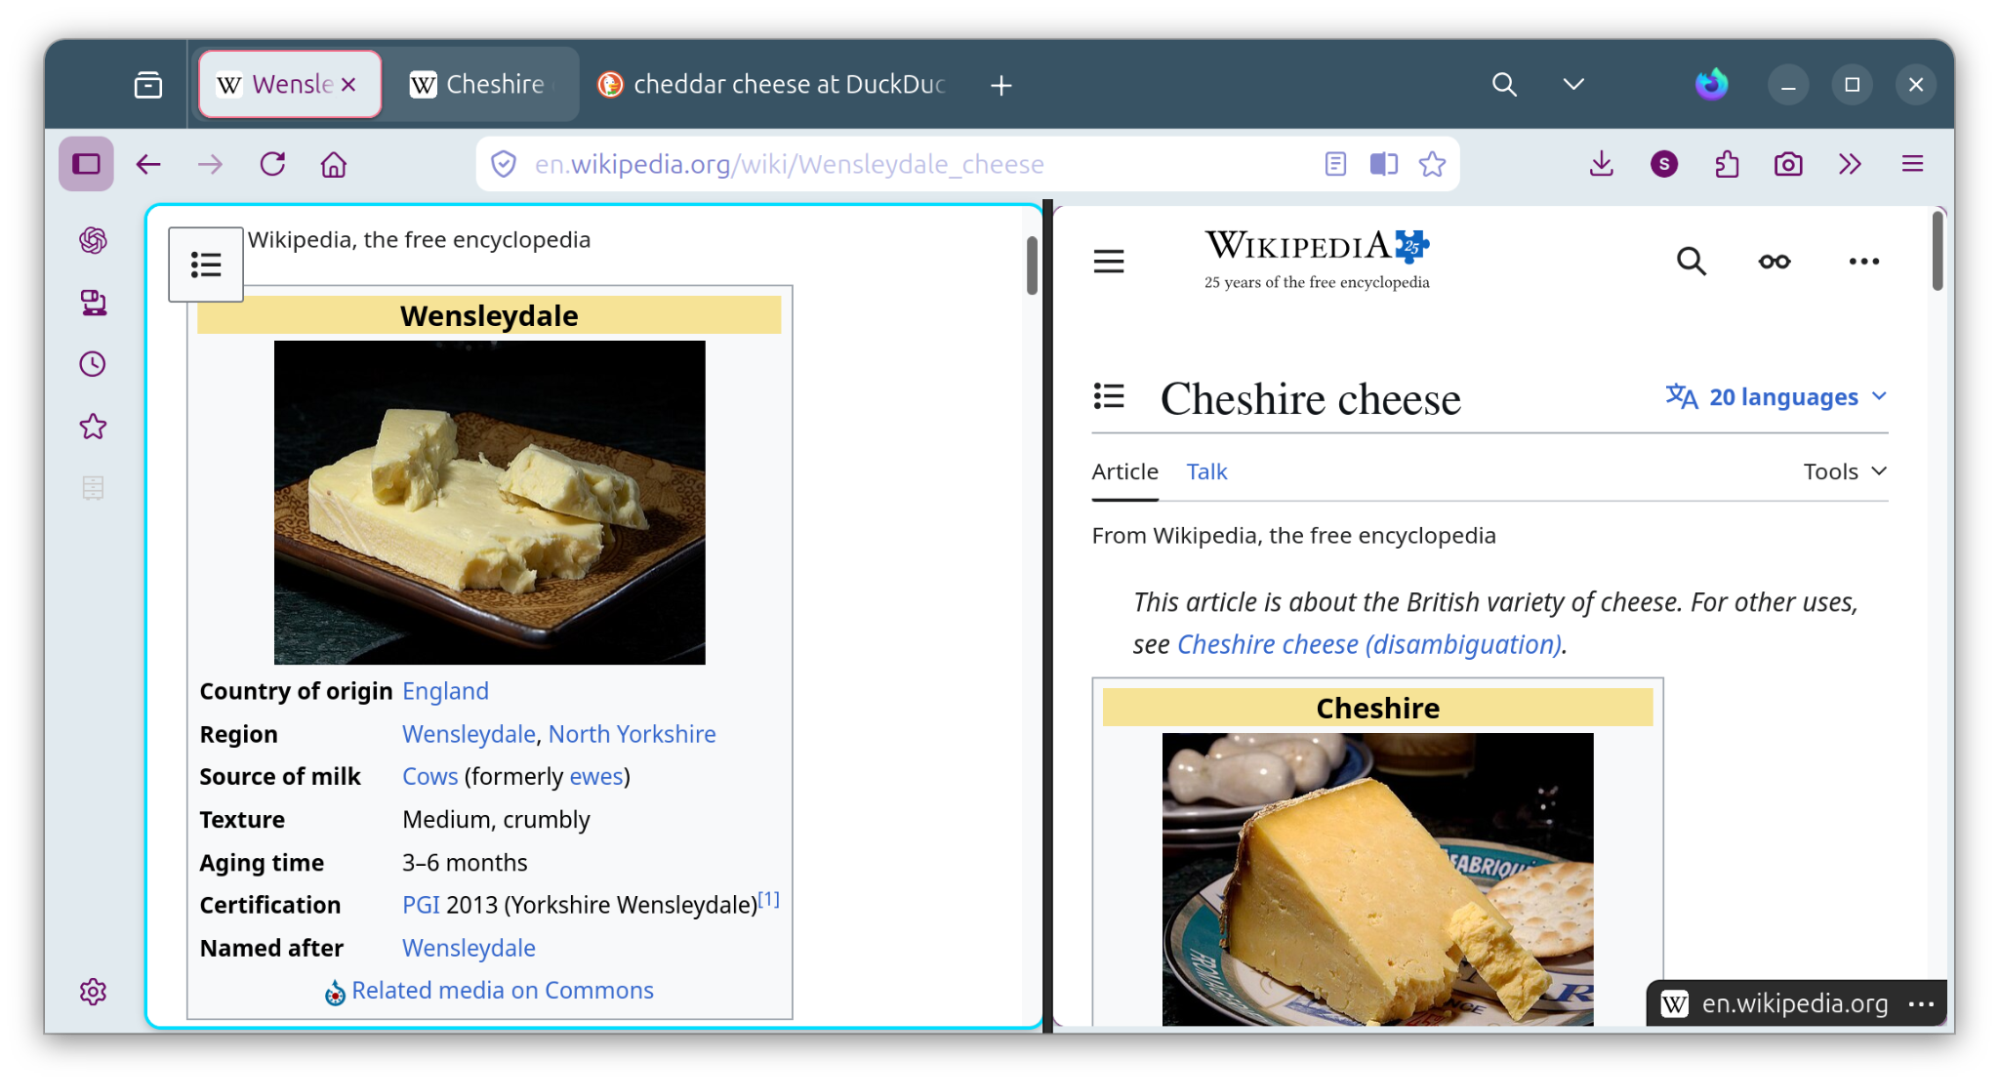Follow the North Yorkshire link
Viewport: 1999px width, 1084px height.
[x=632, y=733]
